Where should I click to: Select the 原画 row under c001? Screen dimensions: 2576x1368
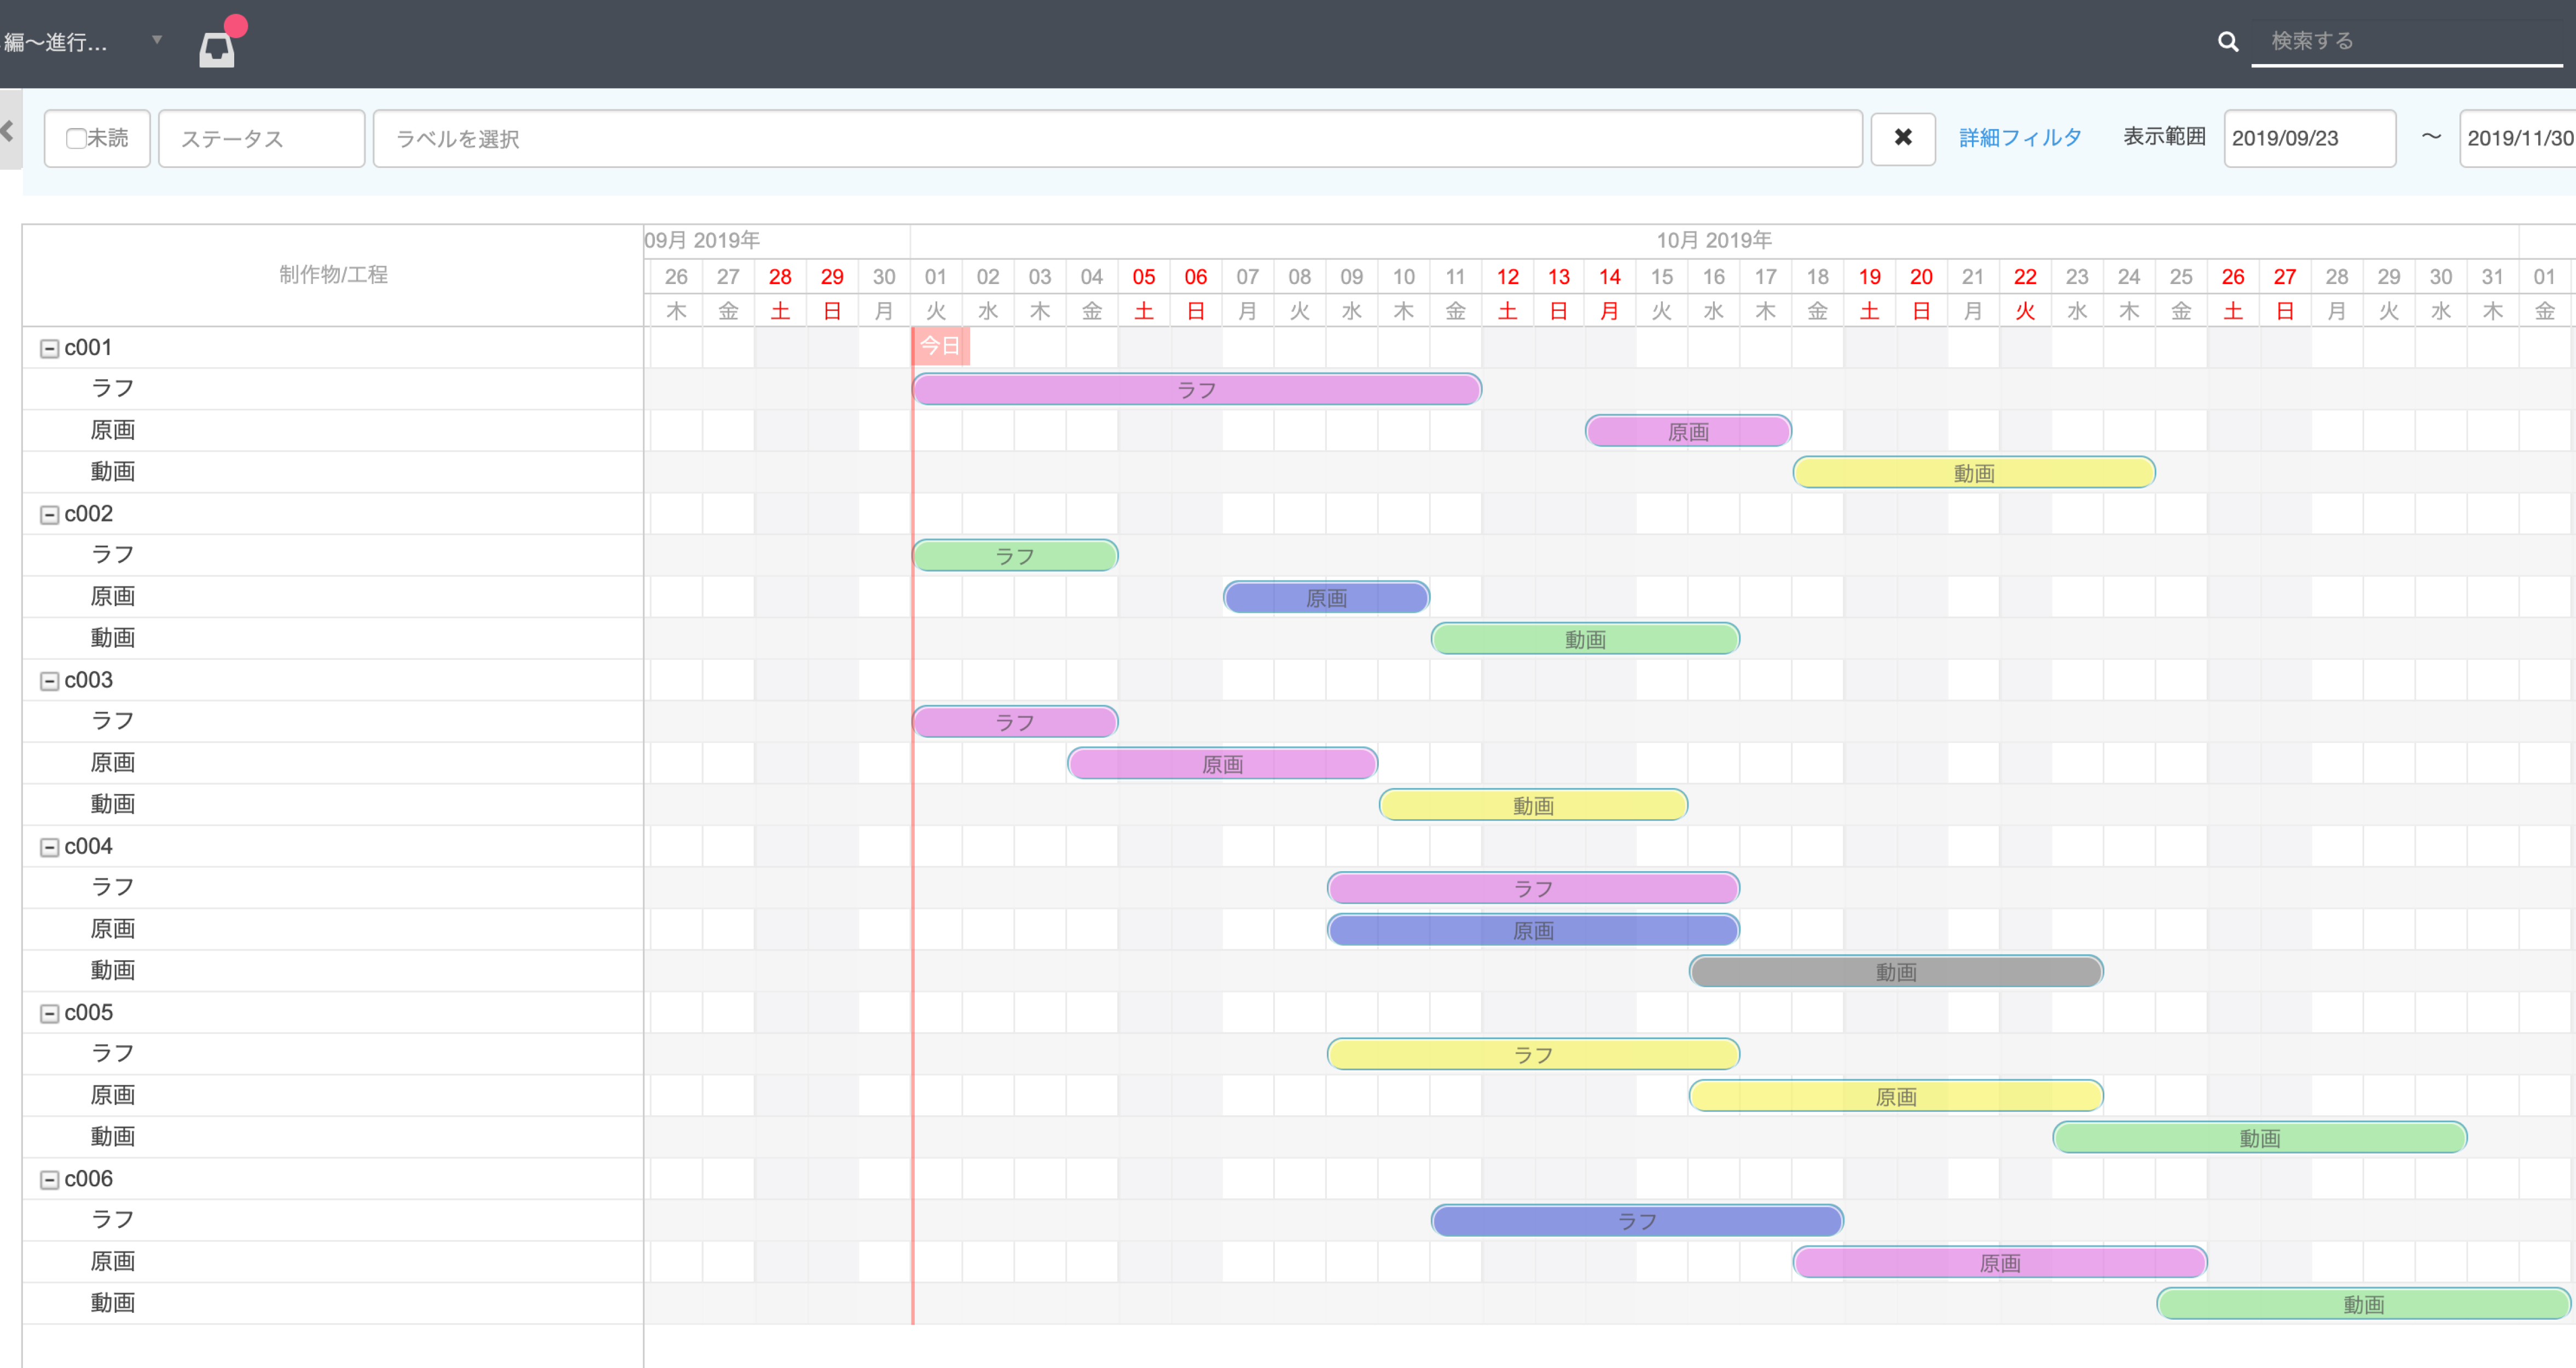click(x=333, y=430)
